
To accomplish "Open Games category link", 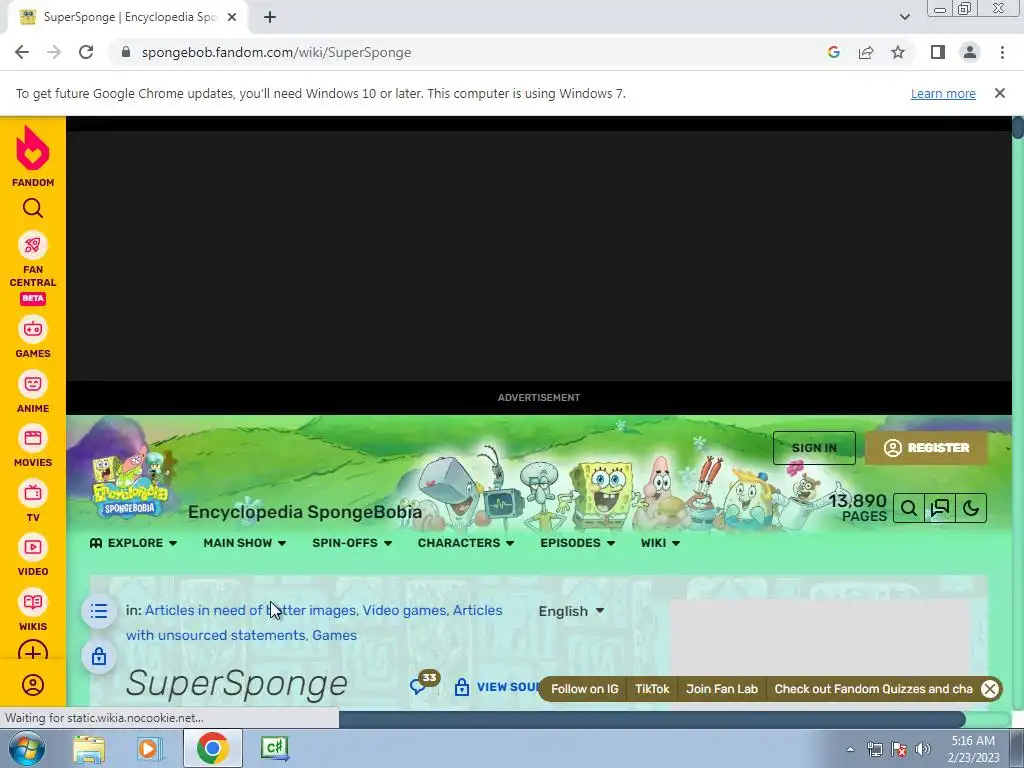I will [x=334, y=635].
